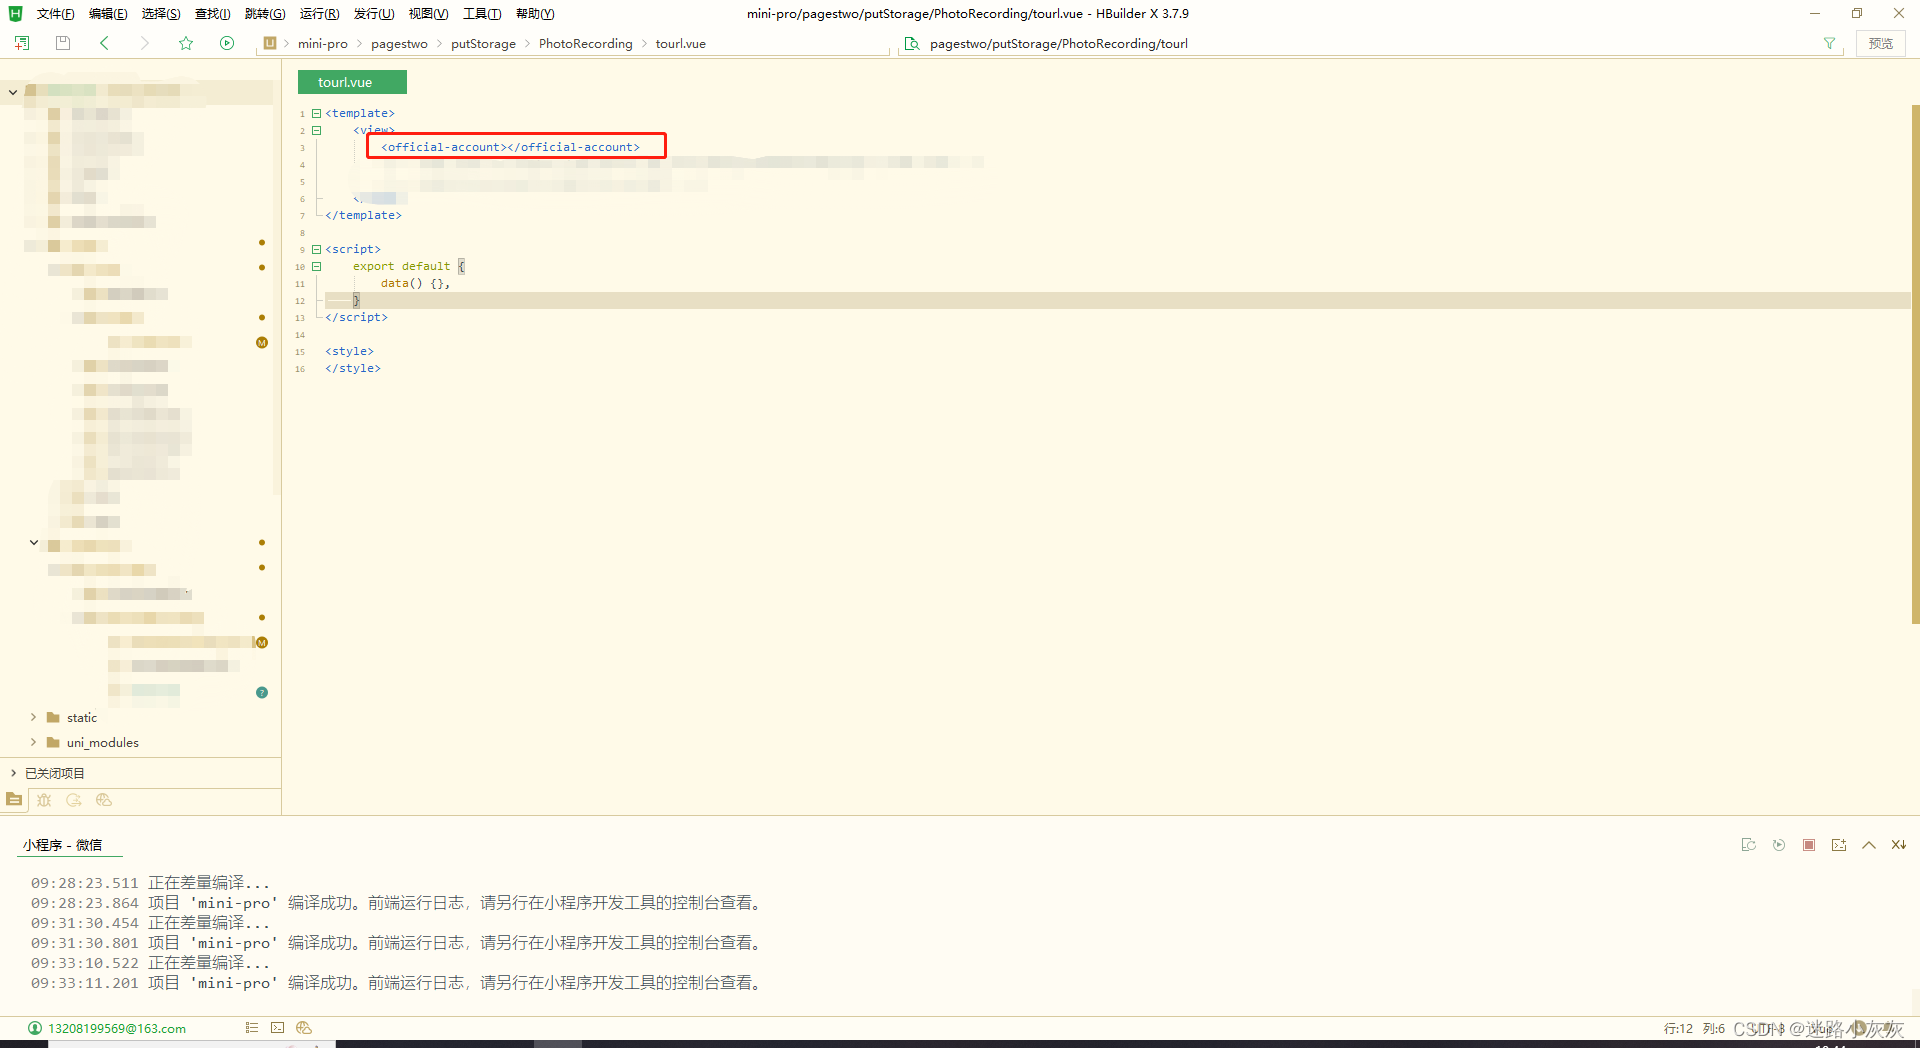Open the 发行(U) menu
This screenshot has width=1920, height=1048.
click(x=374, y=14)
